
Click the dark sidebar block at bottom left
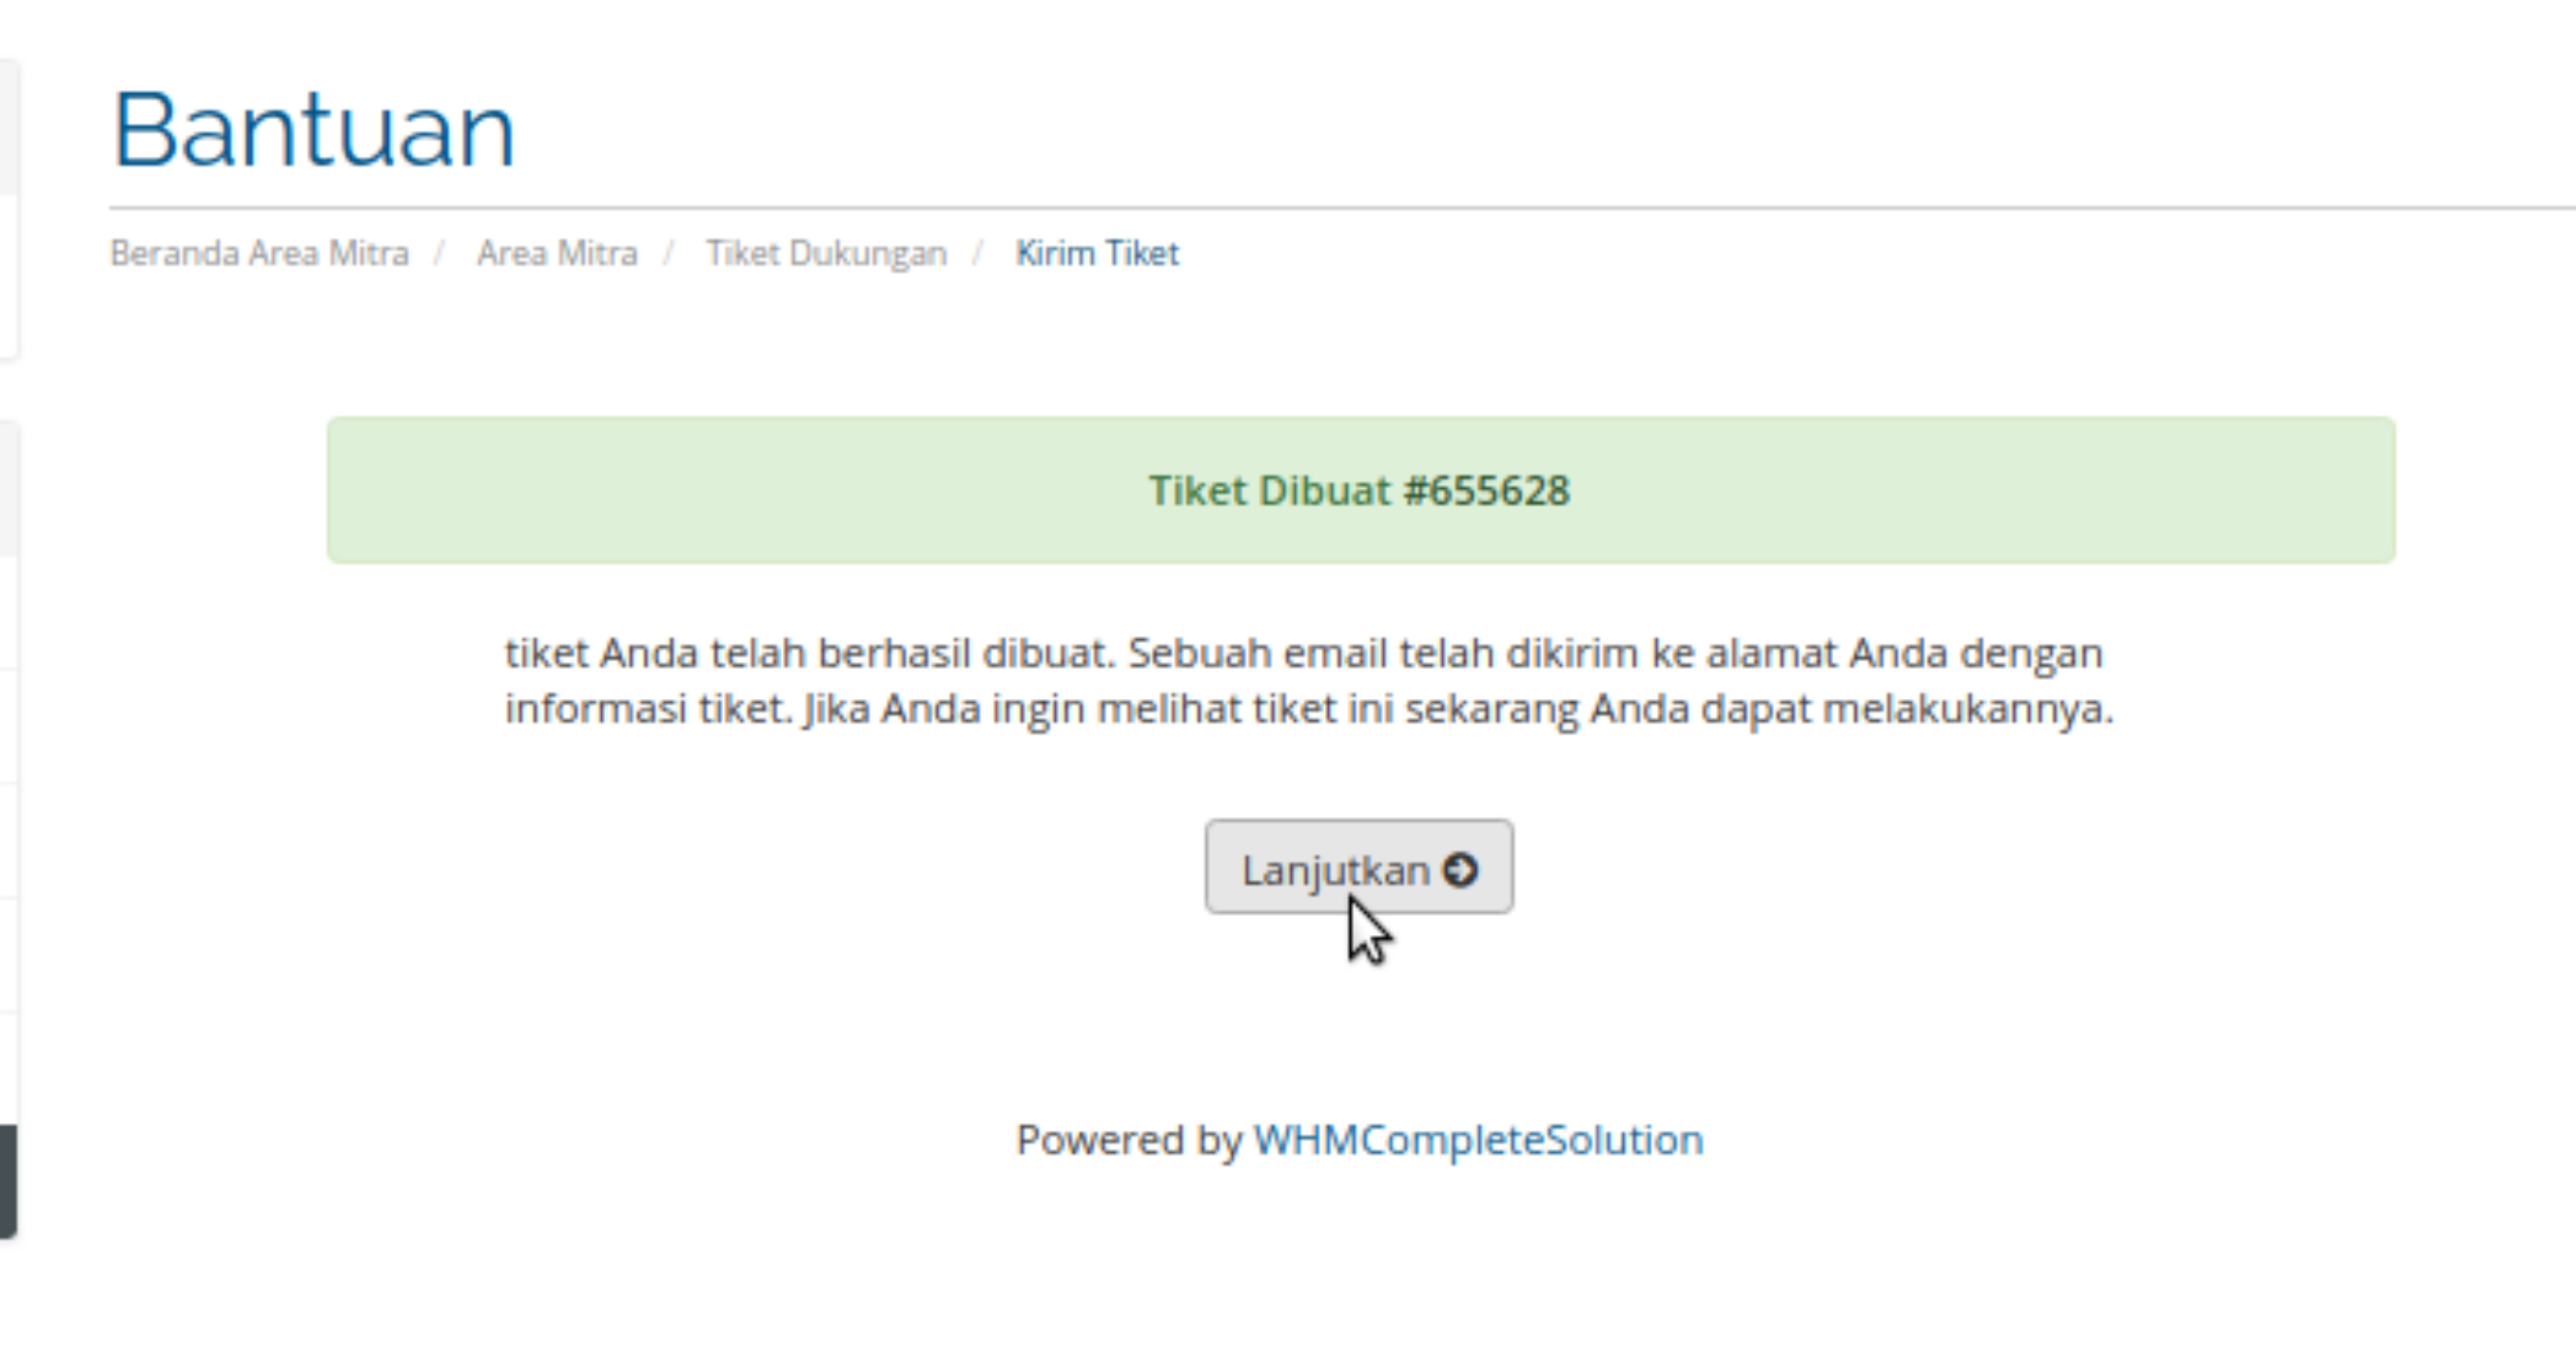8,1181
